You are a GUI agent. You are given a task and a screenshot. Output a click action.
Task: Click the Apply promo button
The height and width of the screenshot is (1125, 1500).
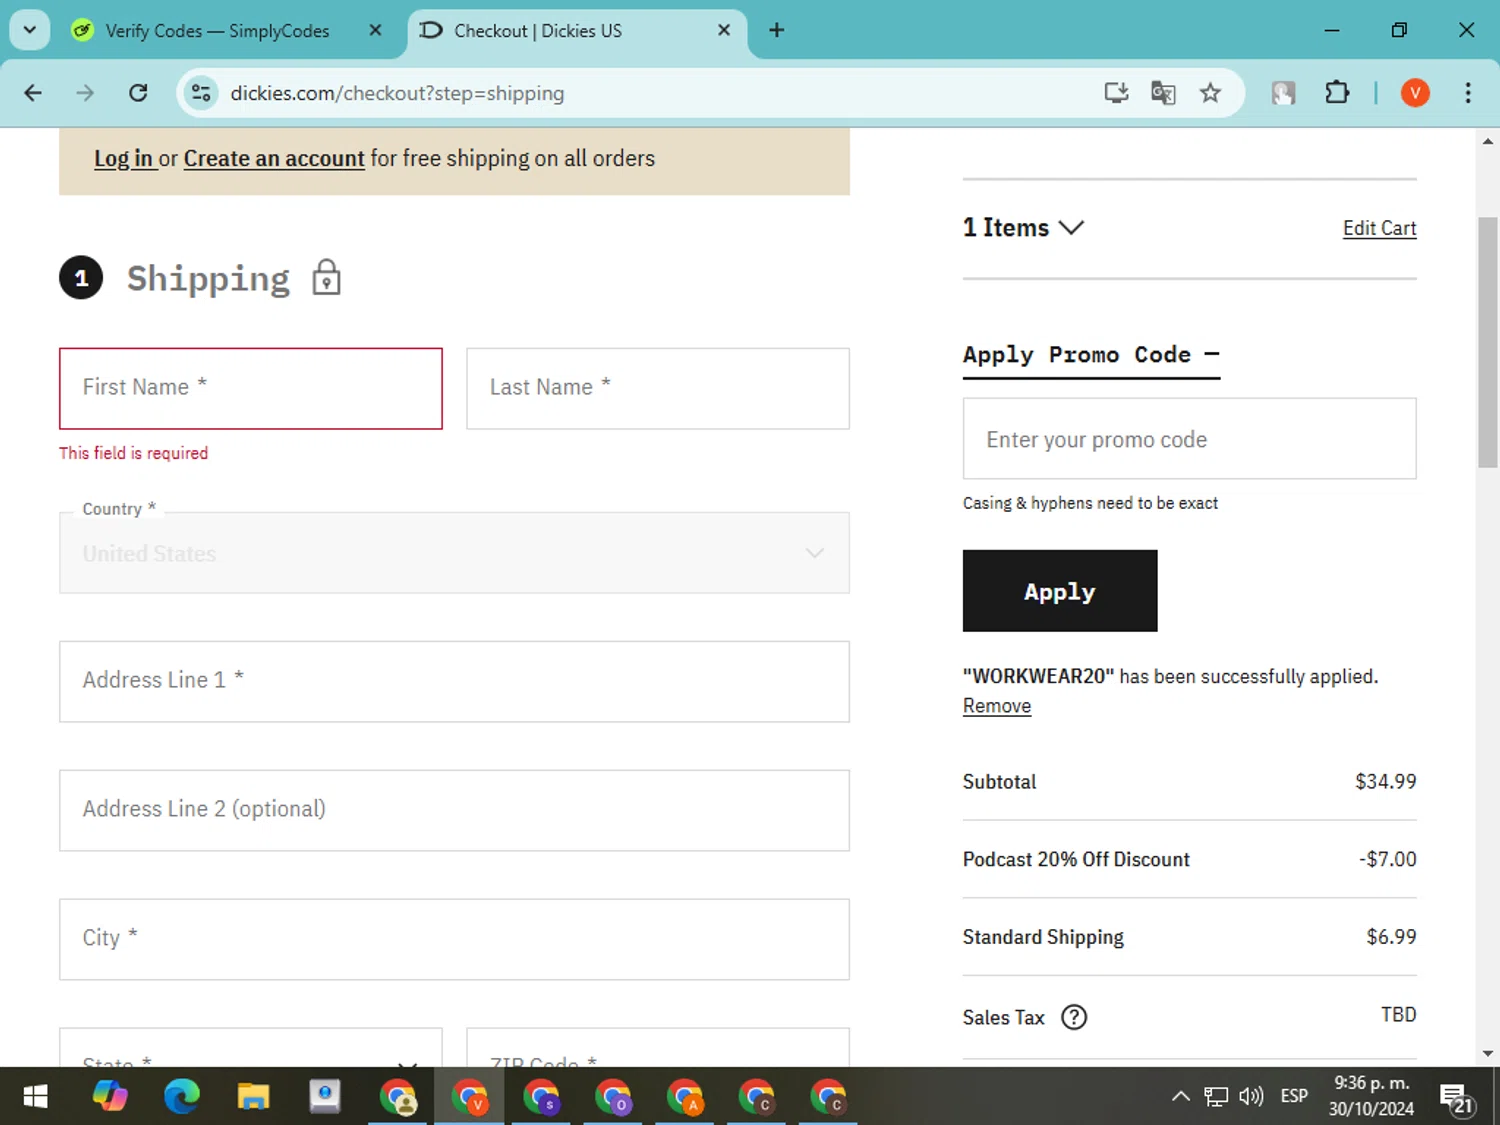coord(1060,591)
